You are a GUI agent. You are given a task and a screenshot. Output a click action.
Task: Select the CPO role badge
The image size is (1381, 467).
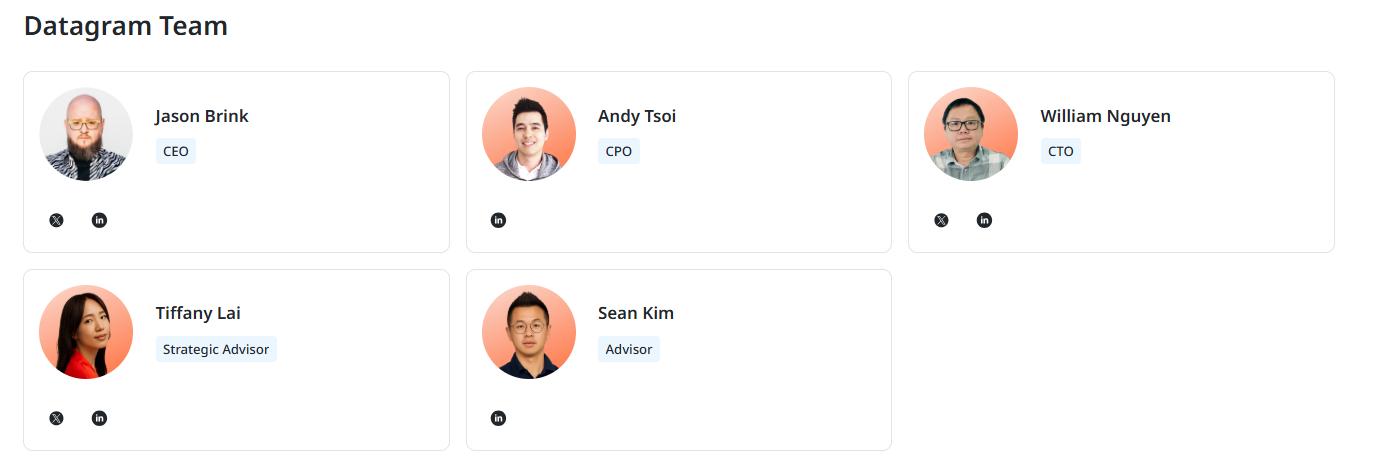(x=619, y=152)
